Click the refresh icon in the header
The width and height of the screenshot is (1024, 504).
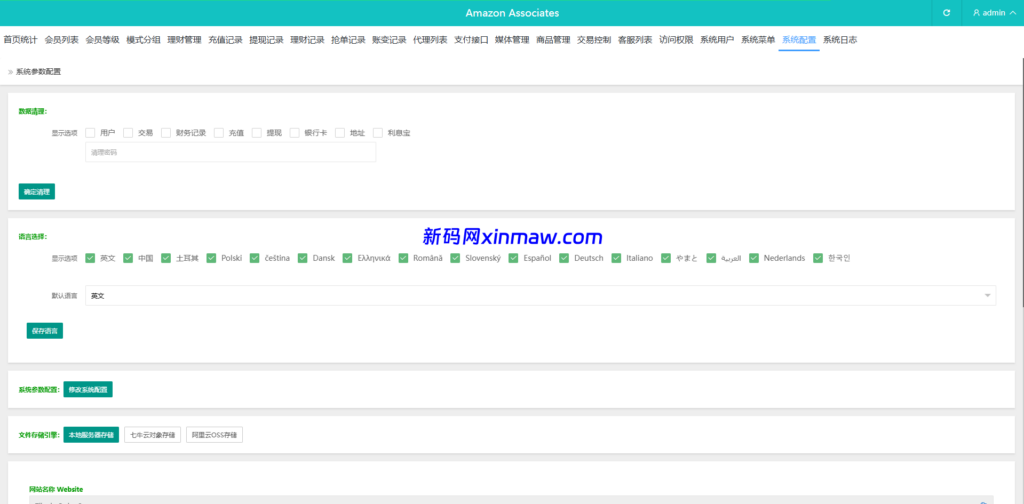point(946,13)
